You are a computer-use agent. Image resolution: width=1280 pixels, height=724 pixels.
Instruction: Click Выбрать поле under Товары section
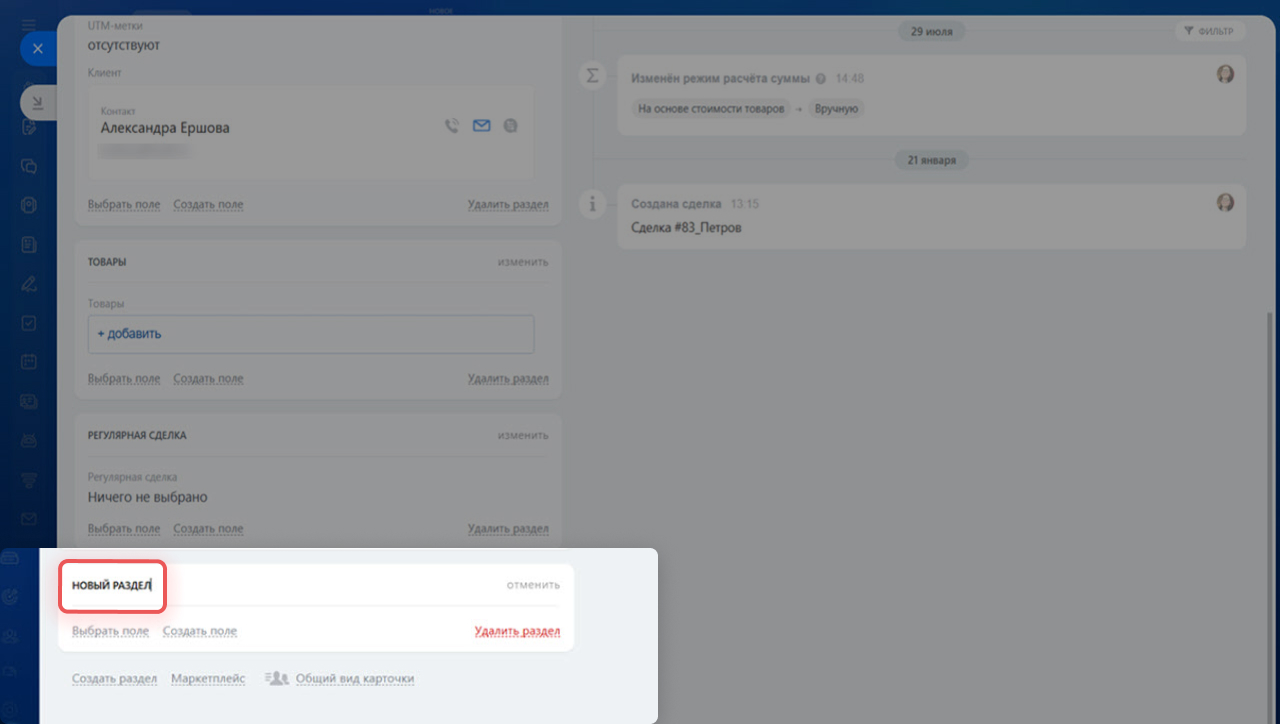[x=124, y=379]
